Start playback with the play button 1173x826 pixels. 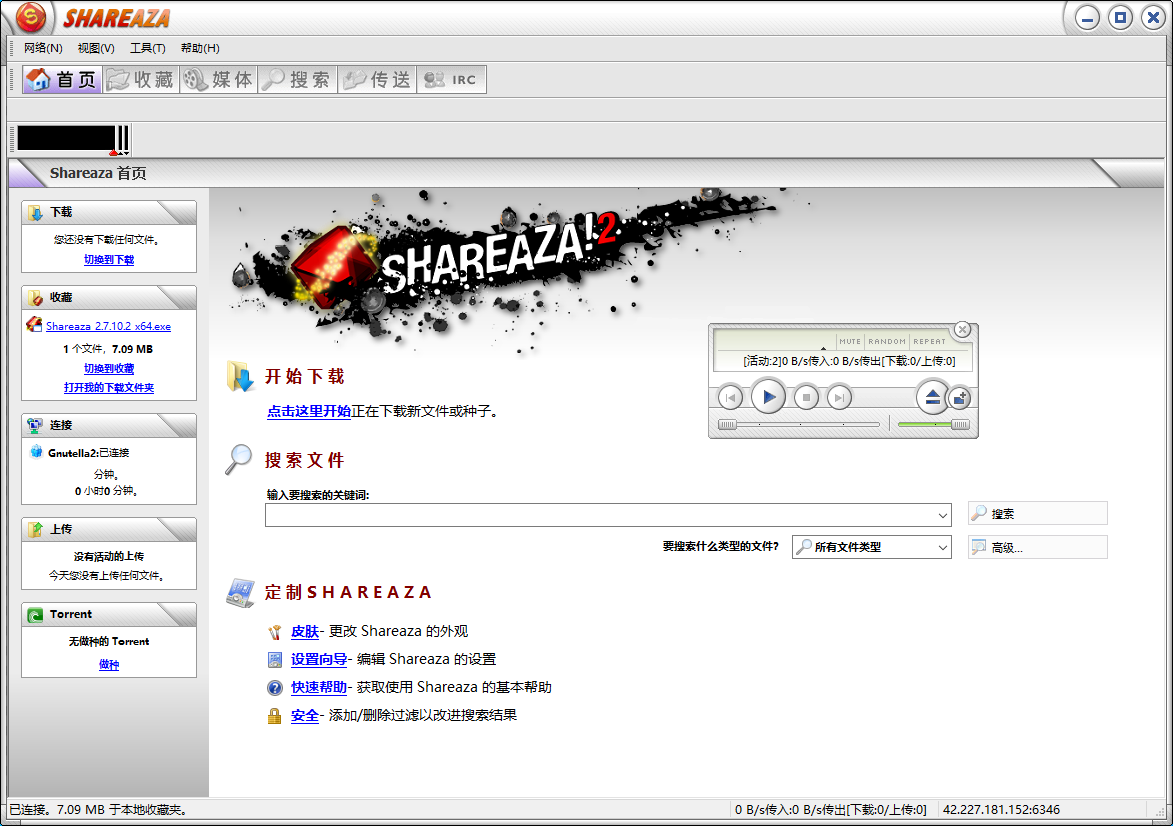pos(768,397)
